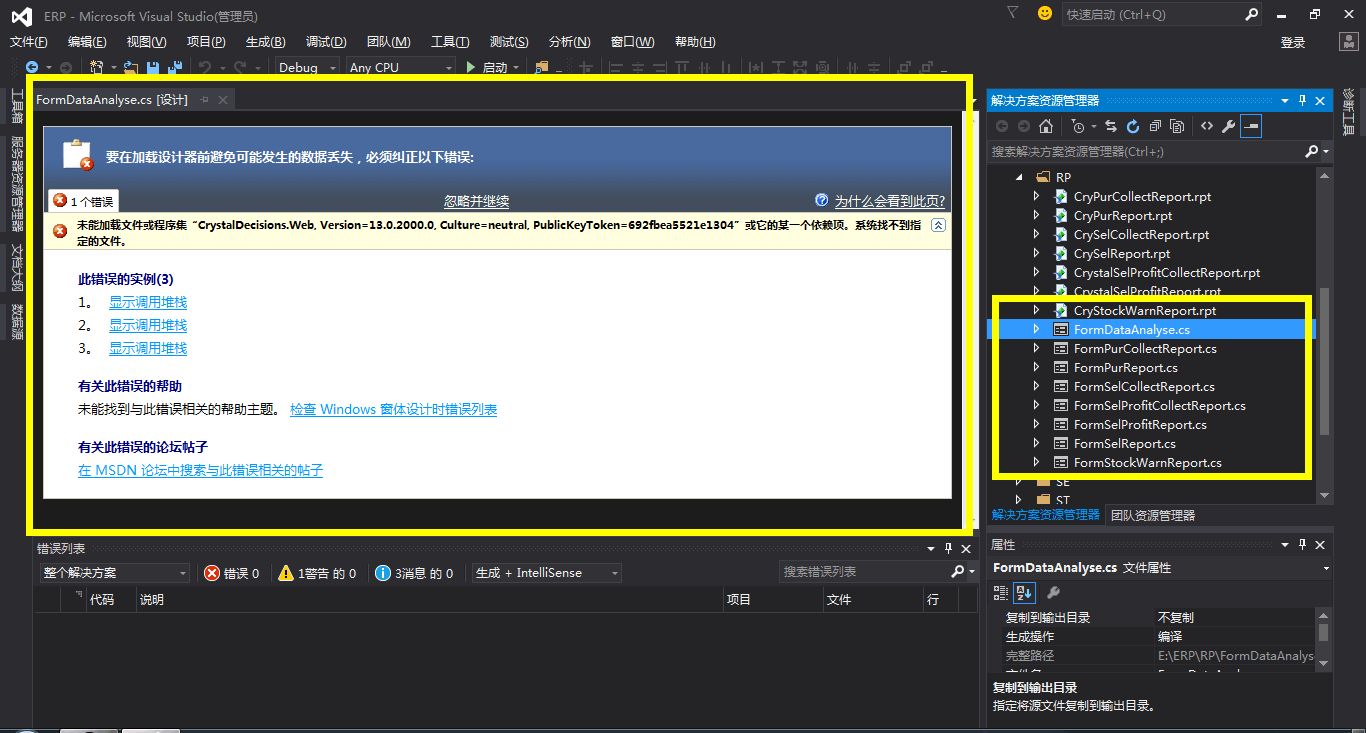
Task: Open the Any CPU platform dropdown
Action: point(399,67)
